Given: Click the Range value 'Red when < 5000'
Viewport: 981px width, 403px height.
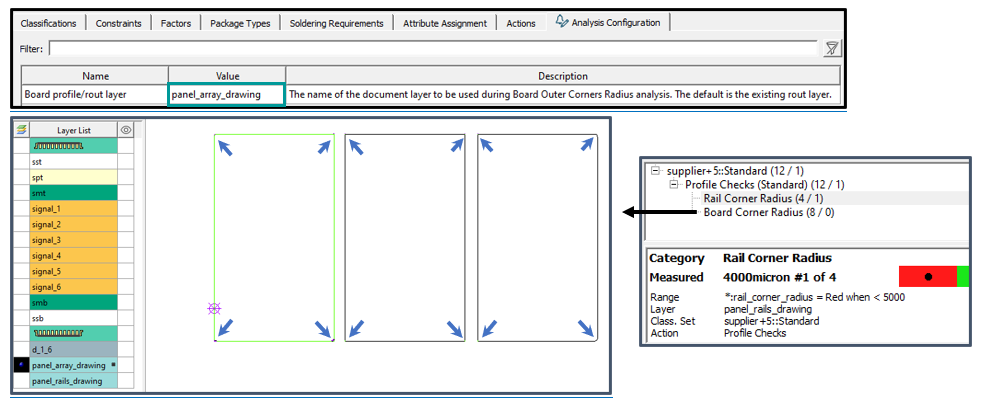Looking at the screenshot, I should click(814, 297).
